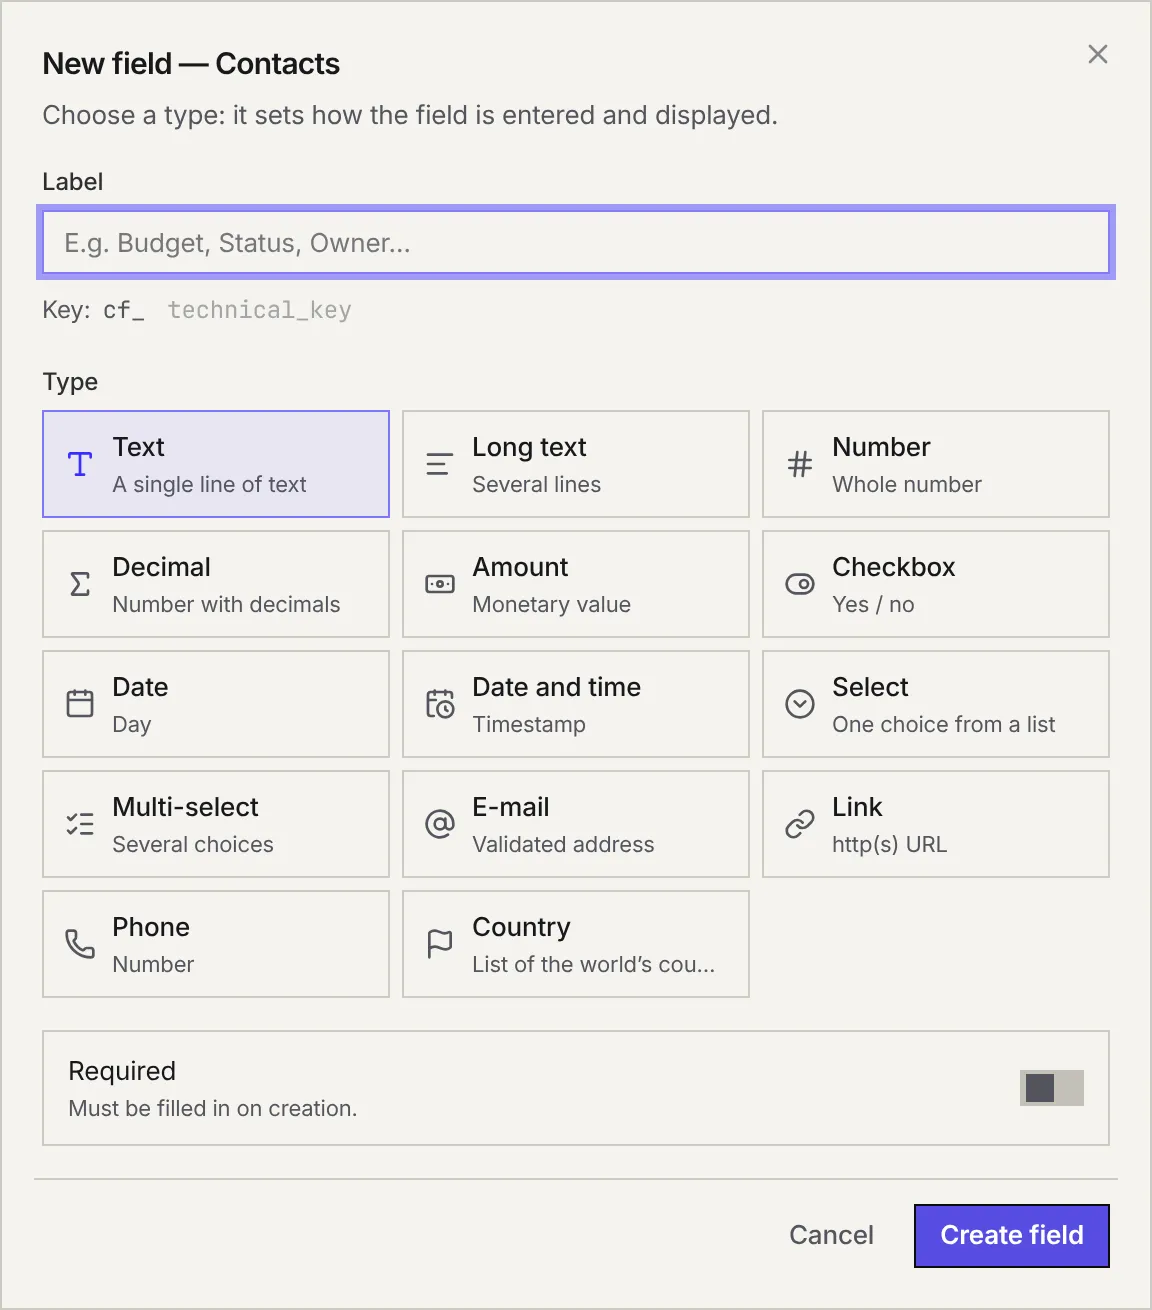The image size is (1152, 1310).
Task: Toggle the Required switch on
Action: 1052,1088
